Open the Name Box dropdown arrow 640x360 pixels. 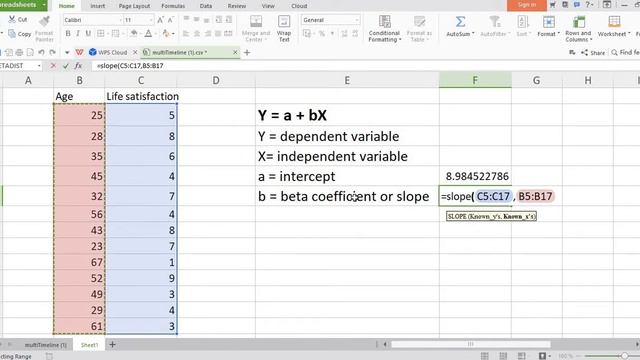[x=39, y=66]
